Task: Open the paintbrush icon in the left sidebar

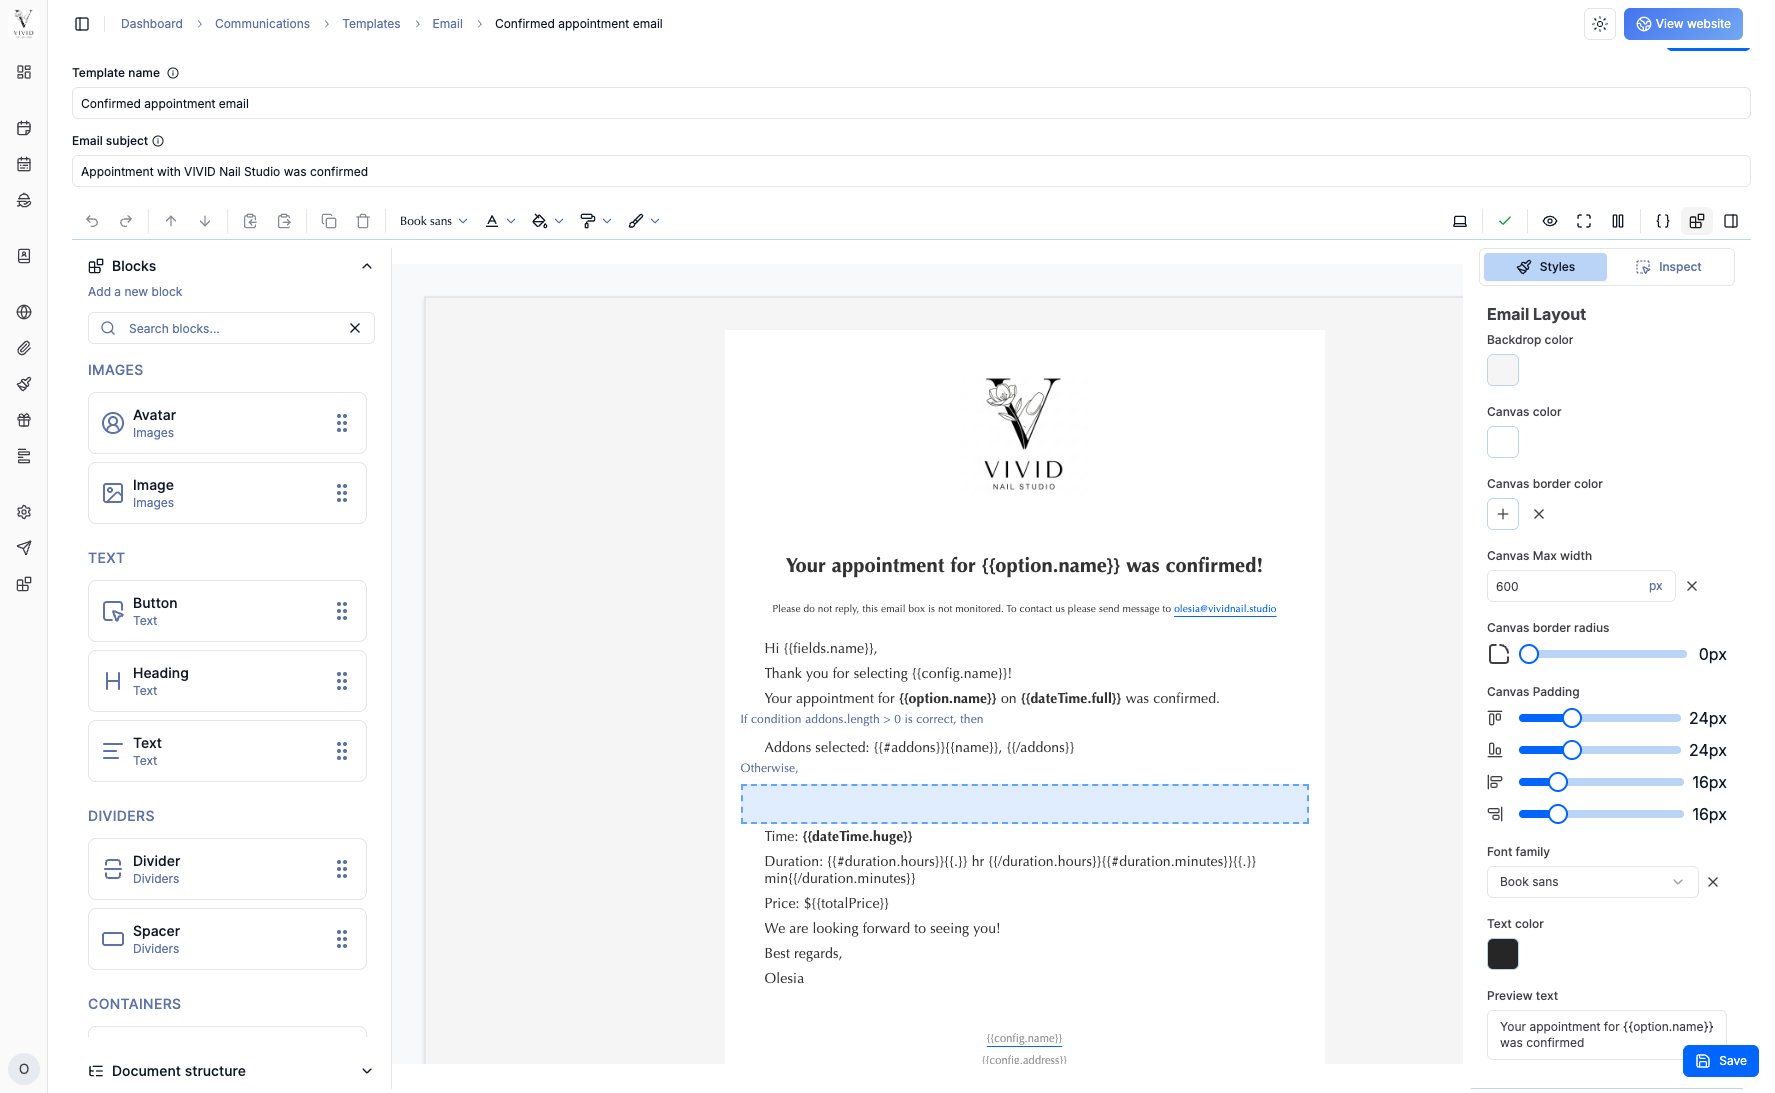Action: coord(24,384)
